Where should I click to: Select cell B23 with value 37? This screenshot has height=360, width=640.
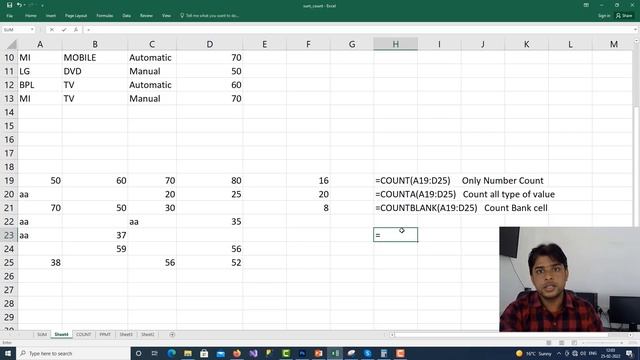pos(95,235)
